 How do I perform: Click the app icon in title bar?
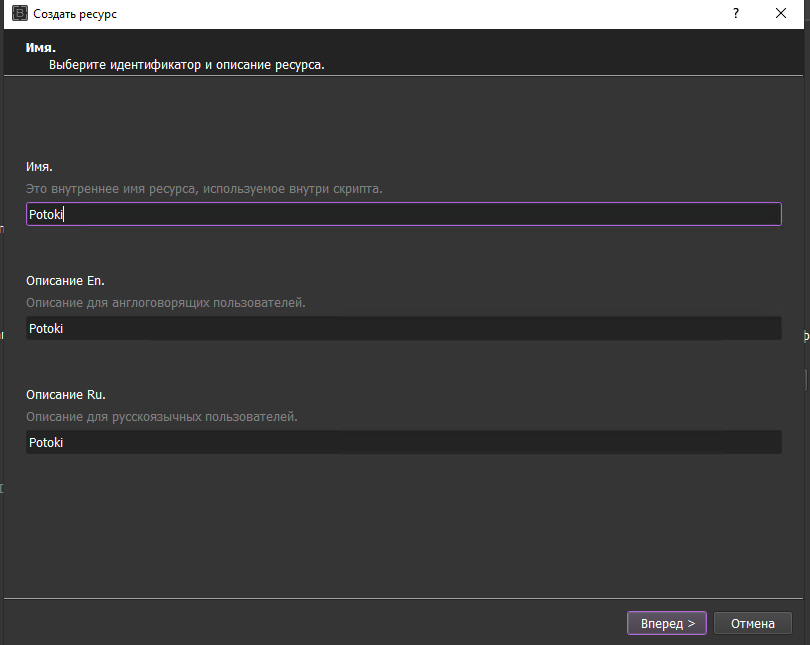pos(20,13)
